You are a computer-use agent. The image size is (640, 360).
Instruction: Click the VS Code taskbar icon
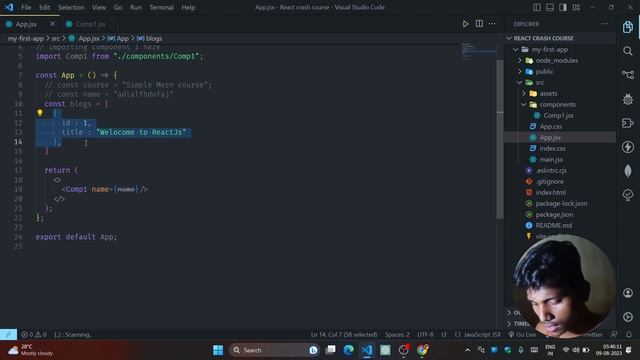click(x=367, y=350)
